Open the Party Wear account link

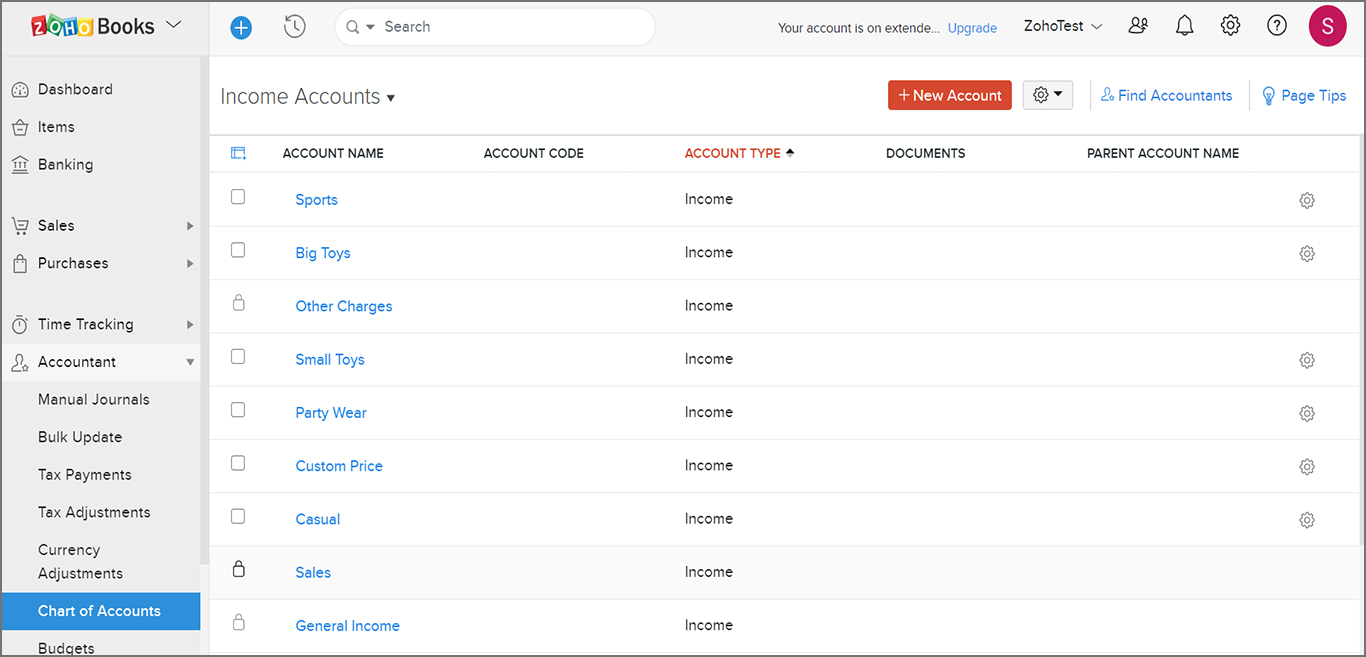331,413
